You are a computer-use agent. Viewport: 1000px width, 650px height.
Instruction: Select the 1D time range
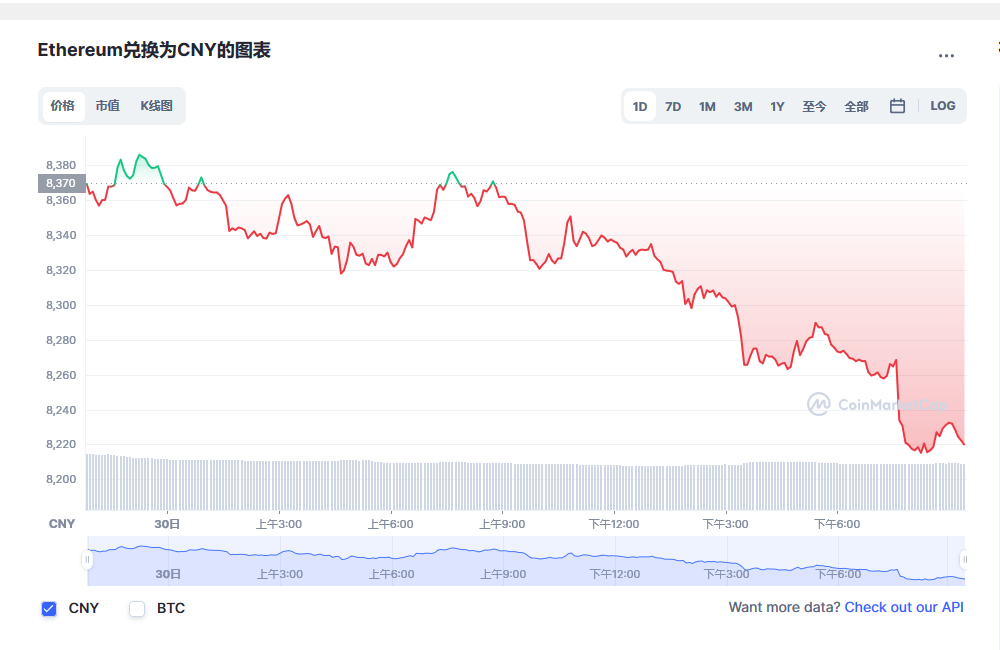[x=640, y=107]
